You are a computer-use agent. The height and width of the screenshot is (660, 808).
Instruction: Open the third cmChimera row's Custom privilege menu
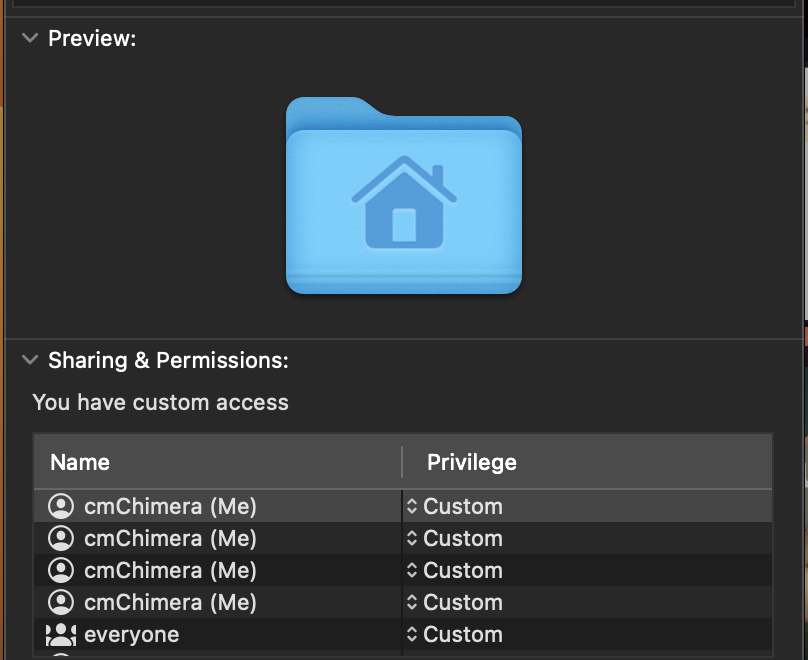[455, 570]
